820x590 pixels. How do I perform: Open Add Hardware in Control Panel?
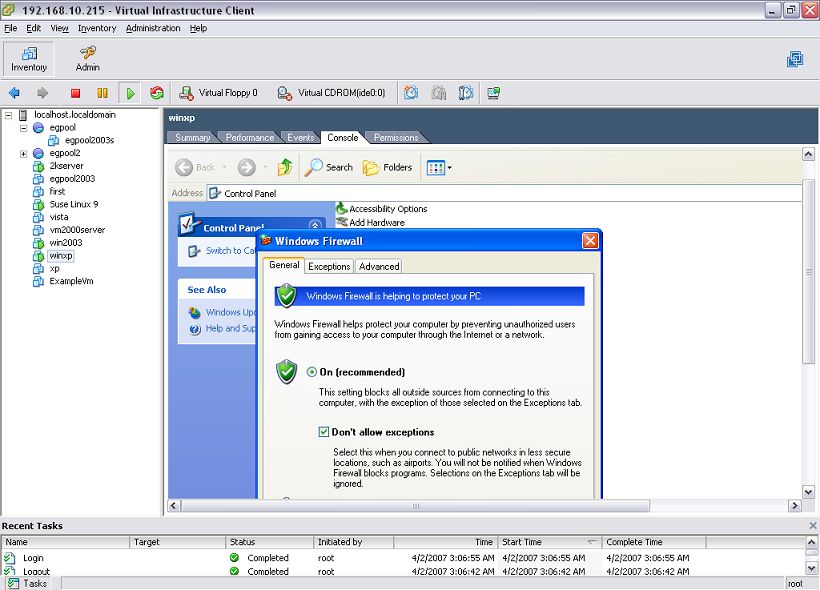[x=370, y=222]
